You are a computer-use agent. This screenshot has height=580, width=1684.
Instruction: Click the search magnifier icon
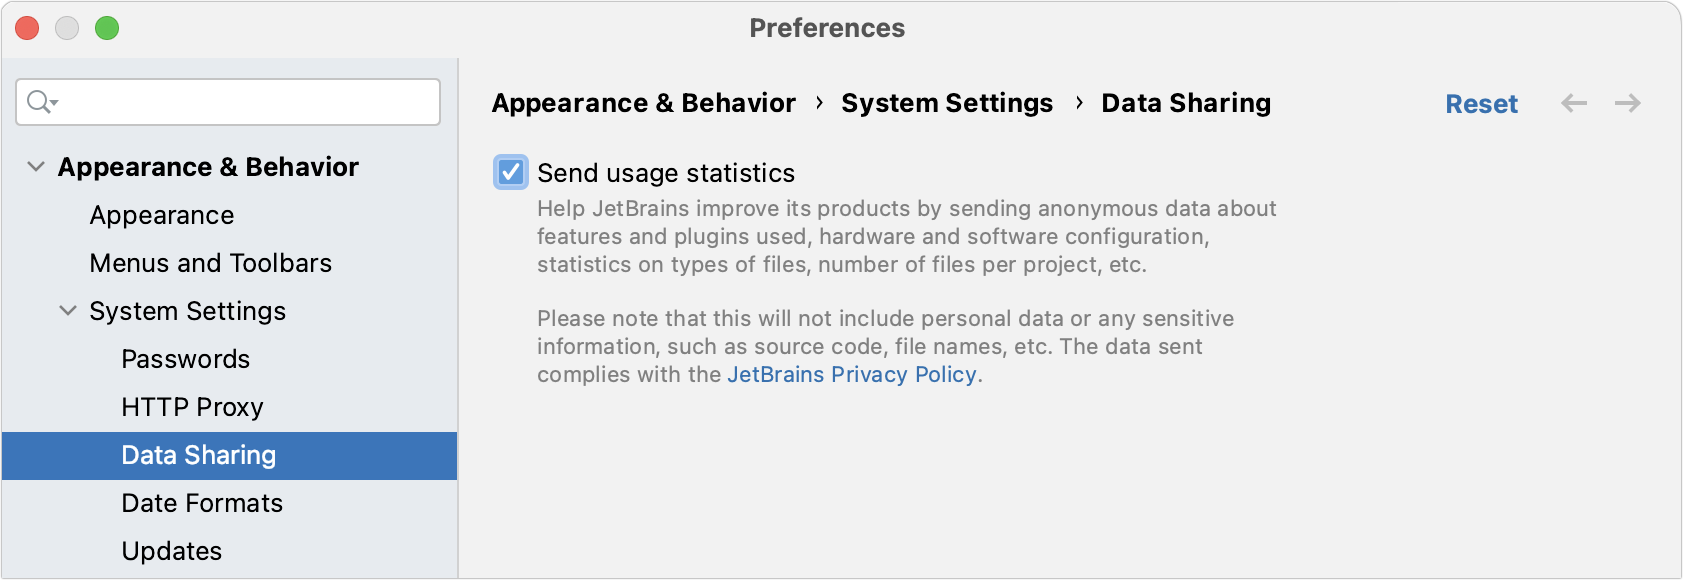tap(41, 102)
